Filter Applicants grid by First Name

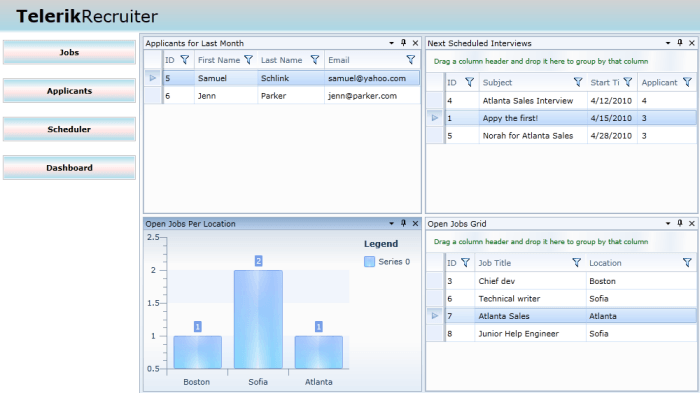248,60
